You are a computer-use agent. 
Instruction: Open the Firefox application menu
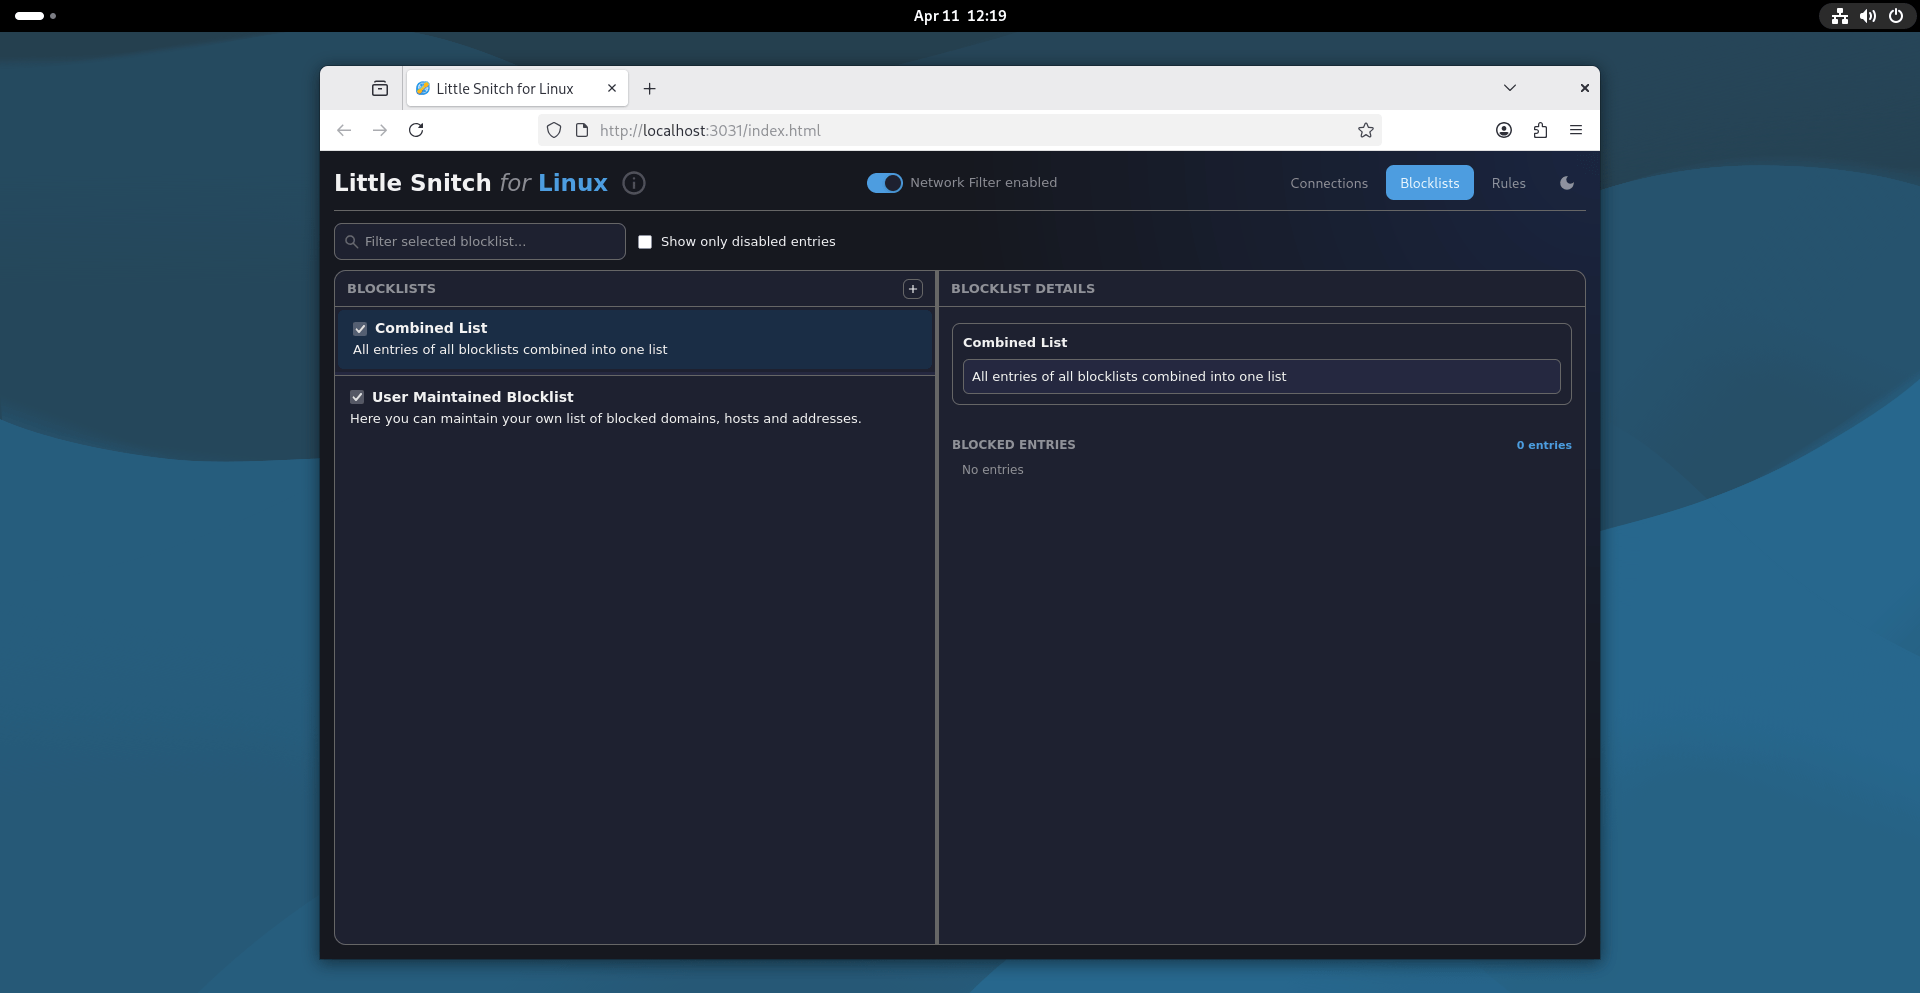click(x=1575, y=130)
